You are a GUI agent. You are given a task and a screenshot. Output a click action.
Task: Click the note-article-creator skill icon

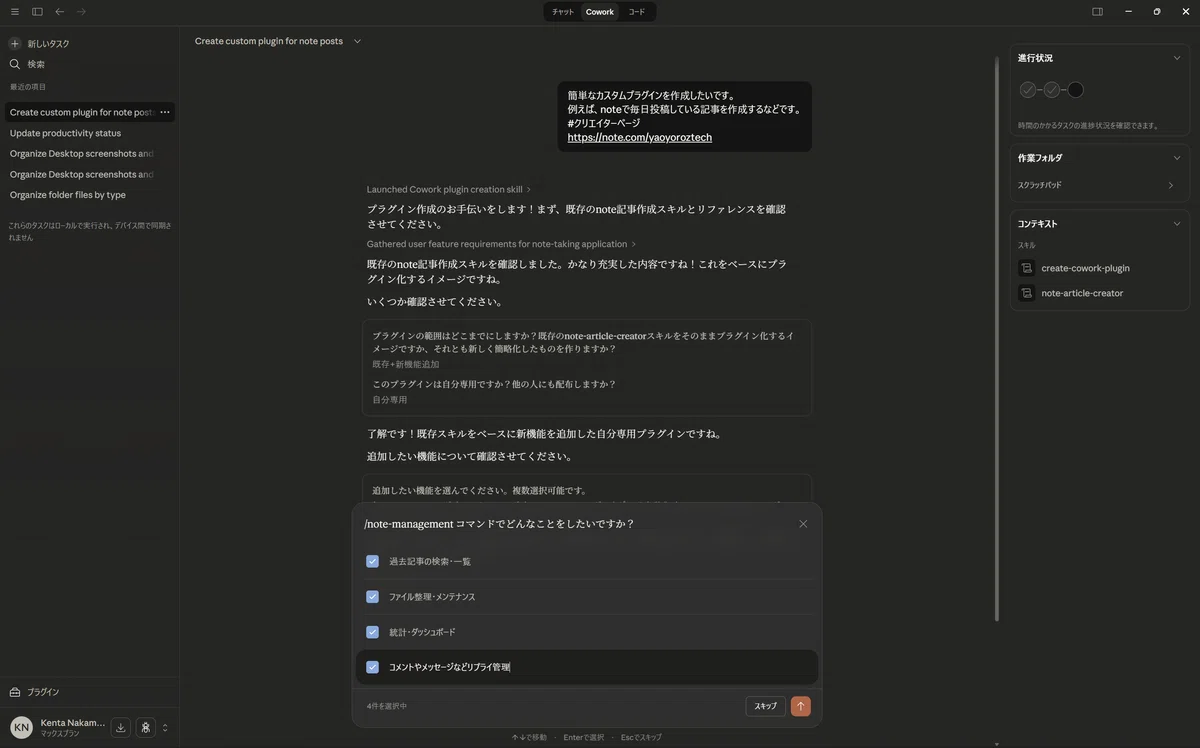pyautogui.click(x=1026, y=293)
